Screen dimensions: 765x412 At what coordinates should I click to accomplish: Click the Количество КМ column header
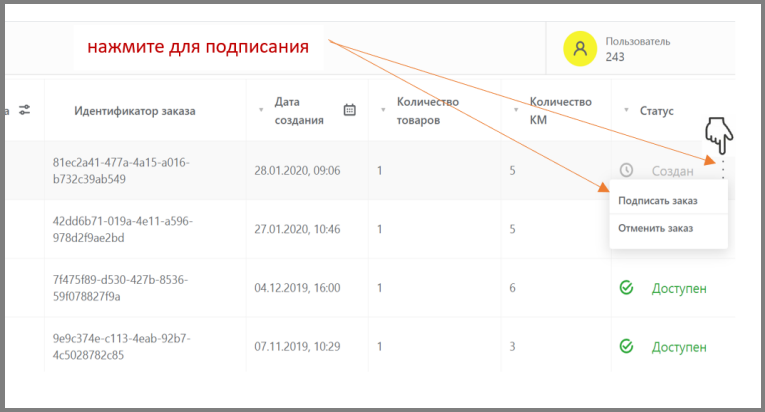[x=561, y=111]
